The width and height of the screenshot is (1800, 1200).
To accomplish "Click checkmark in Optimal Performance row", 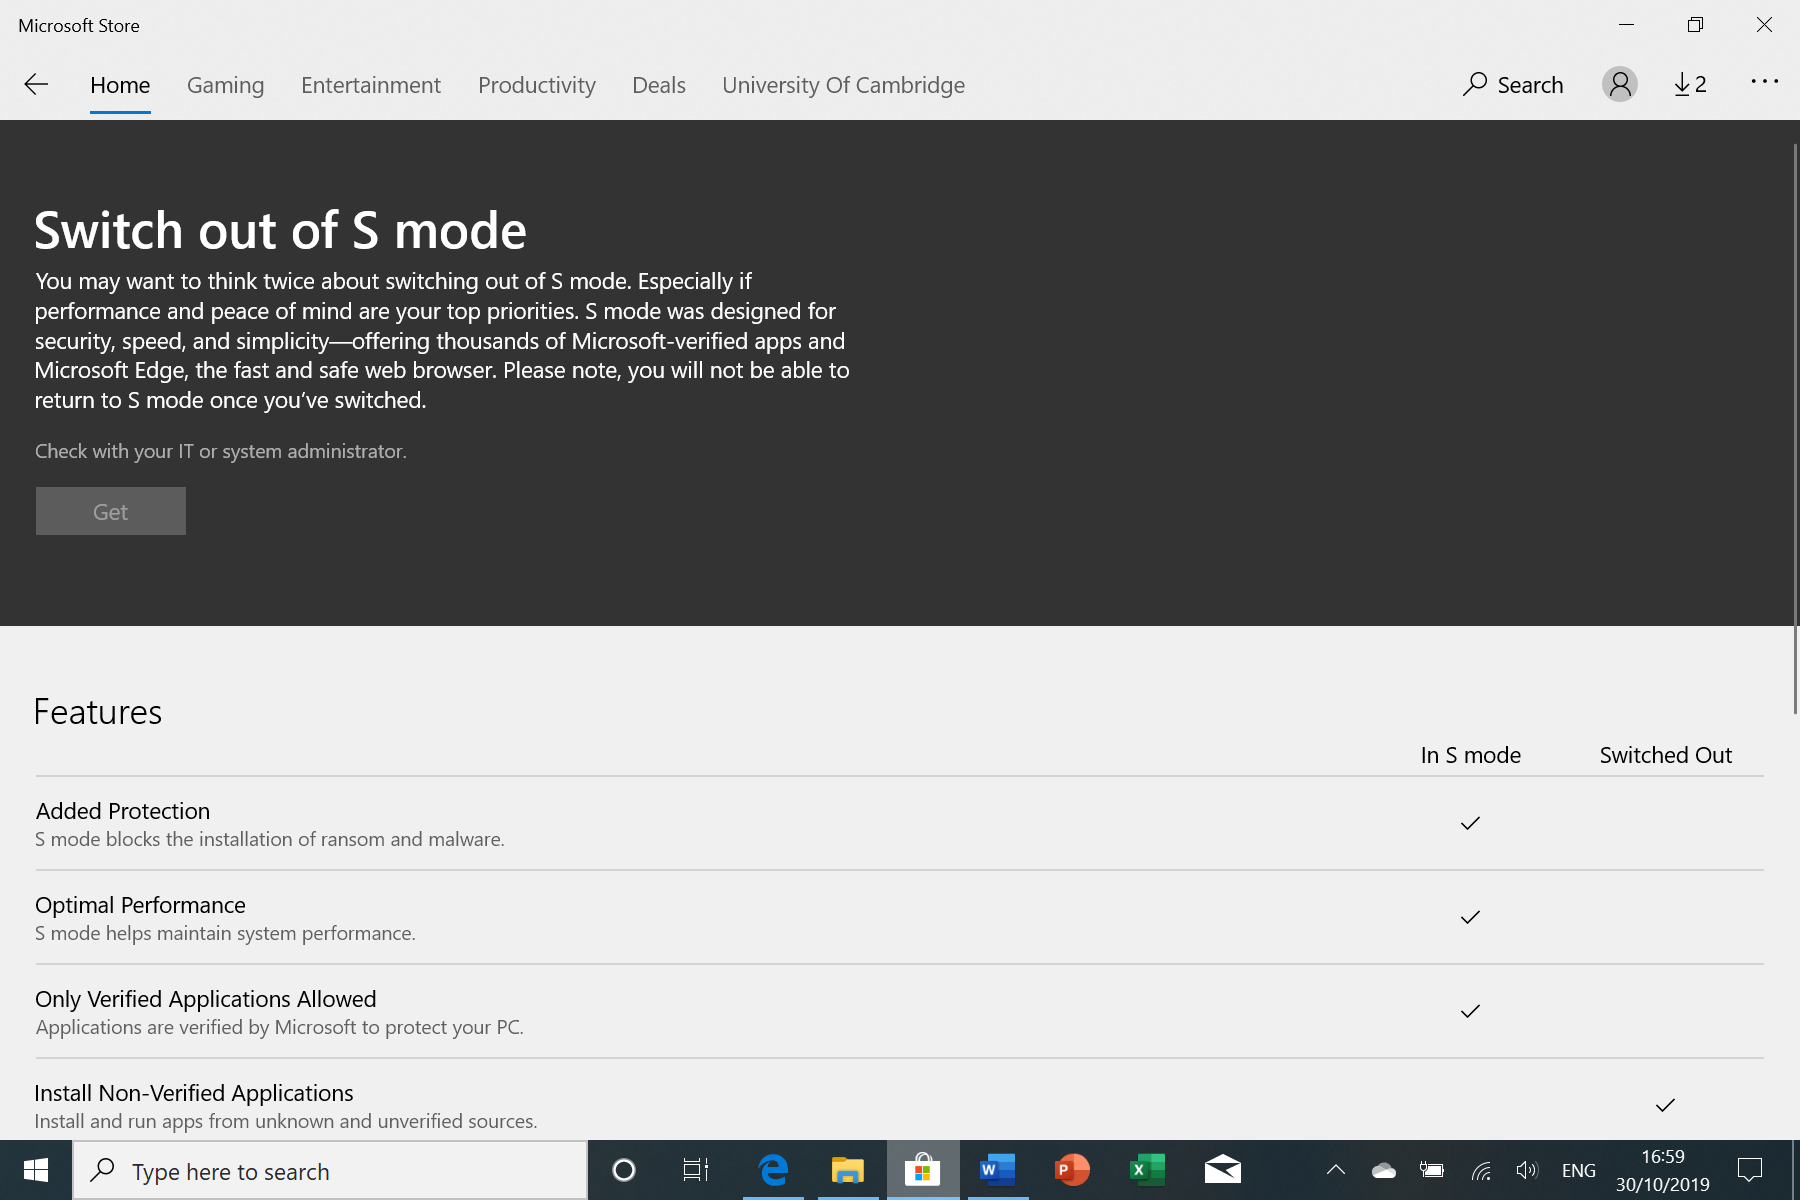I will pos(1470,917).
